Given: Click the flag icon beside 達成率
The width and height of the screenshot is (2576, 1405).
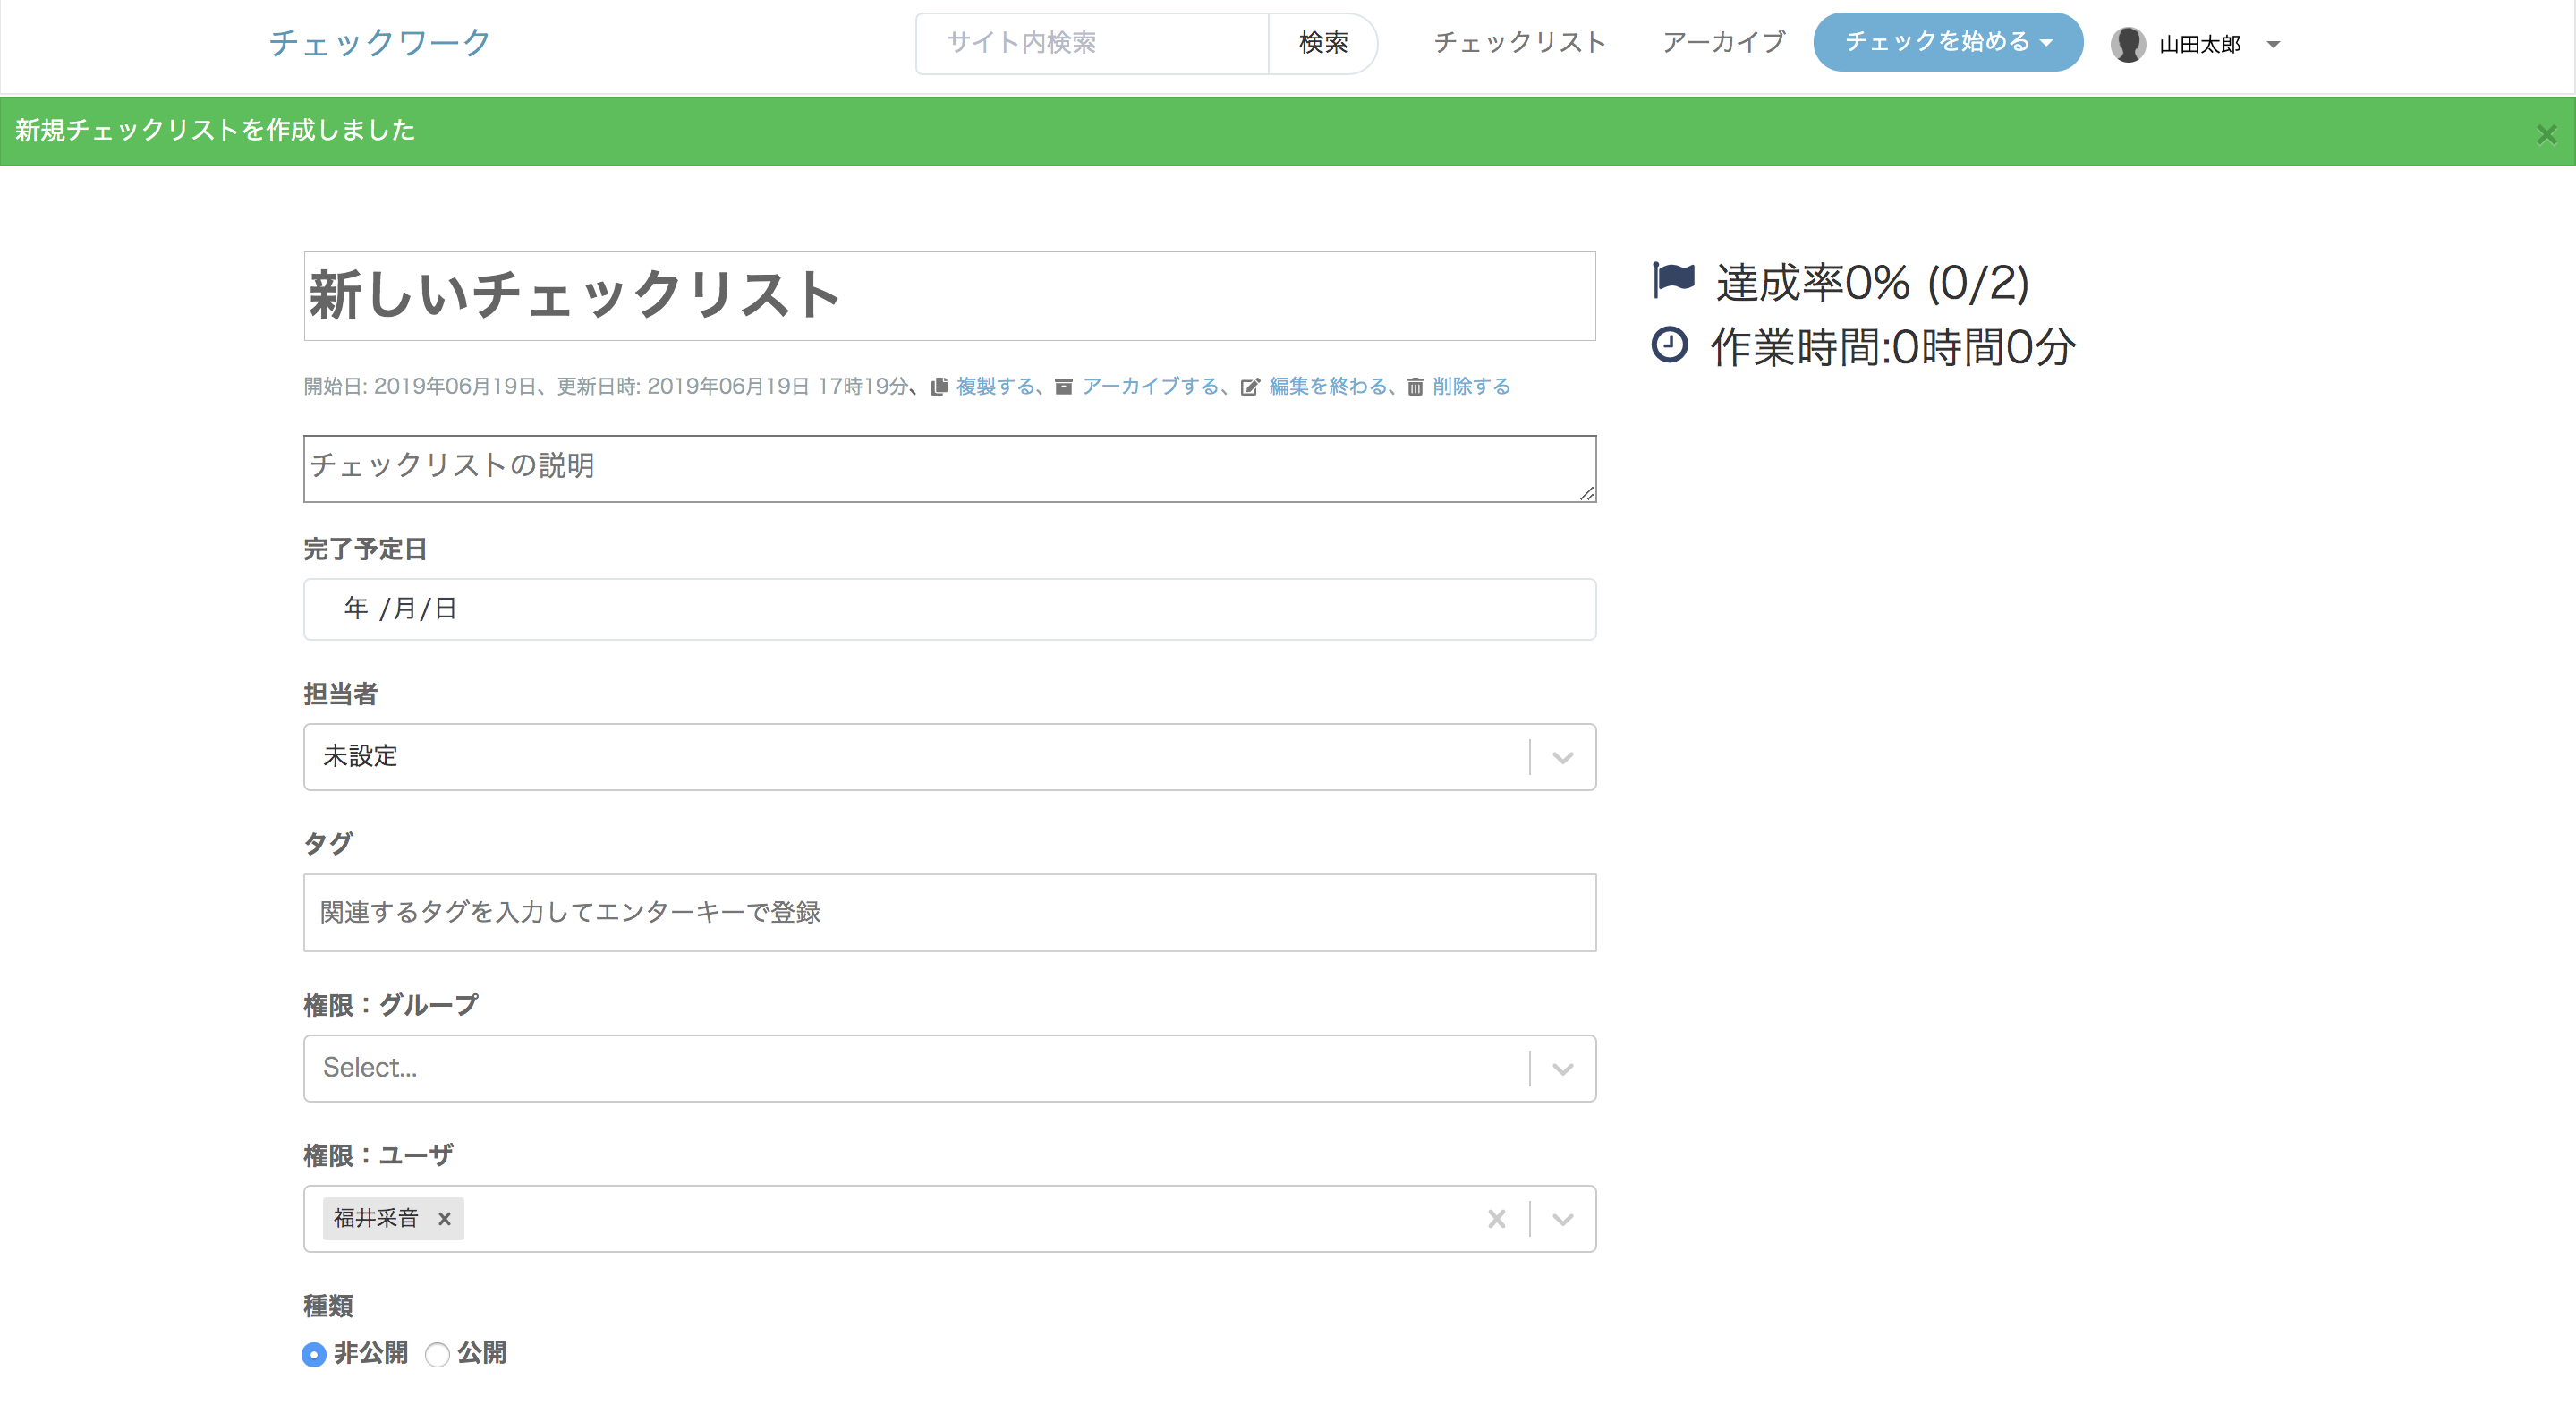Looking at the screenshot, I should coord(1673,280).
